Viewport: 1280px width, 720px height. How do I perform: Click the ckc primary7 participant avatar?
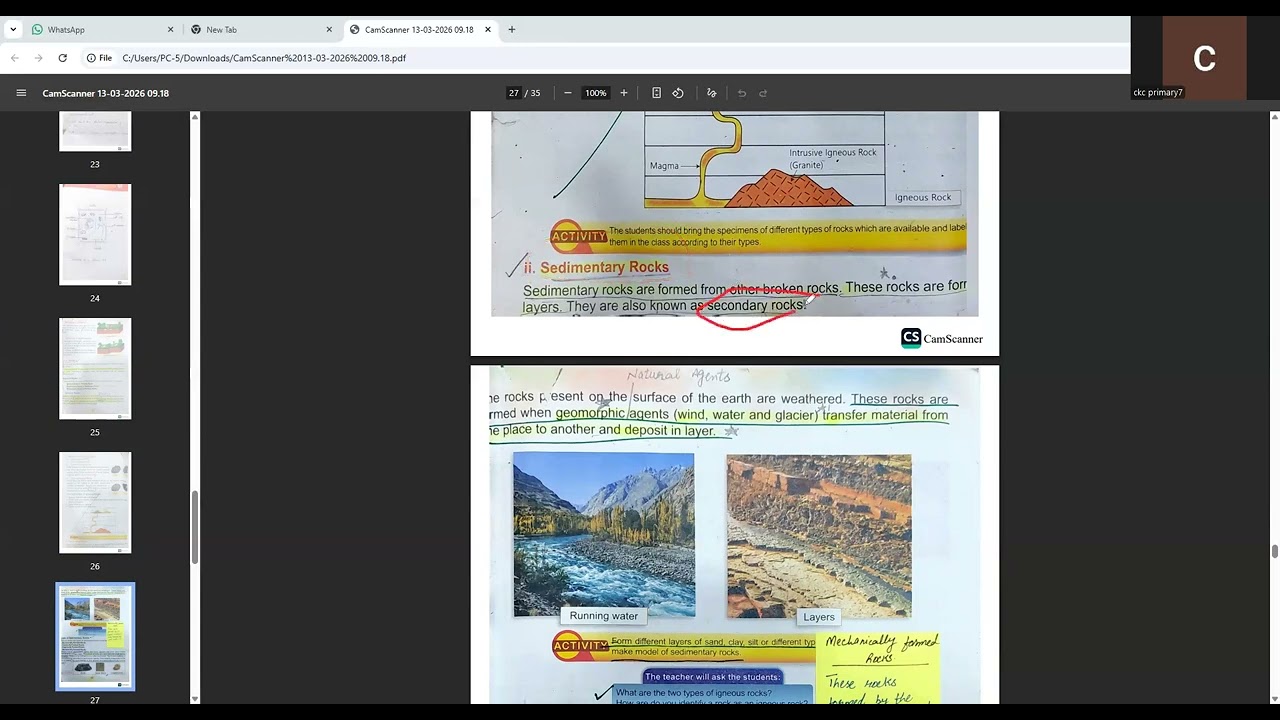click(1204, 58)
